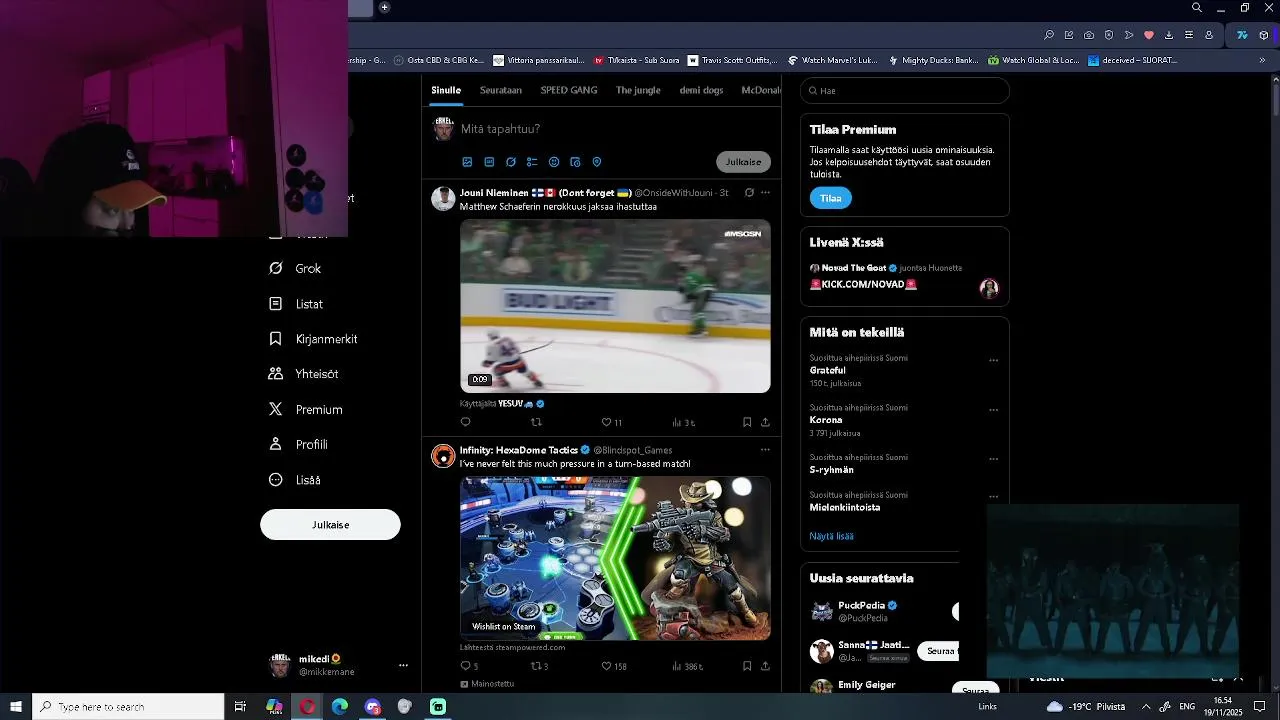Open more options on the HexaDome Tactics post
Image resolution: width=1280 pixels, height=720 pixels.
coord(765,450)
